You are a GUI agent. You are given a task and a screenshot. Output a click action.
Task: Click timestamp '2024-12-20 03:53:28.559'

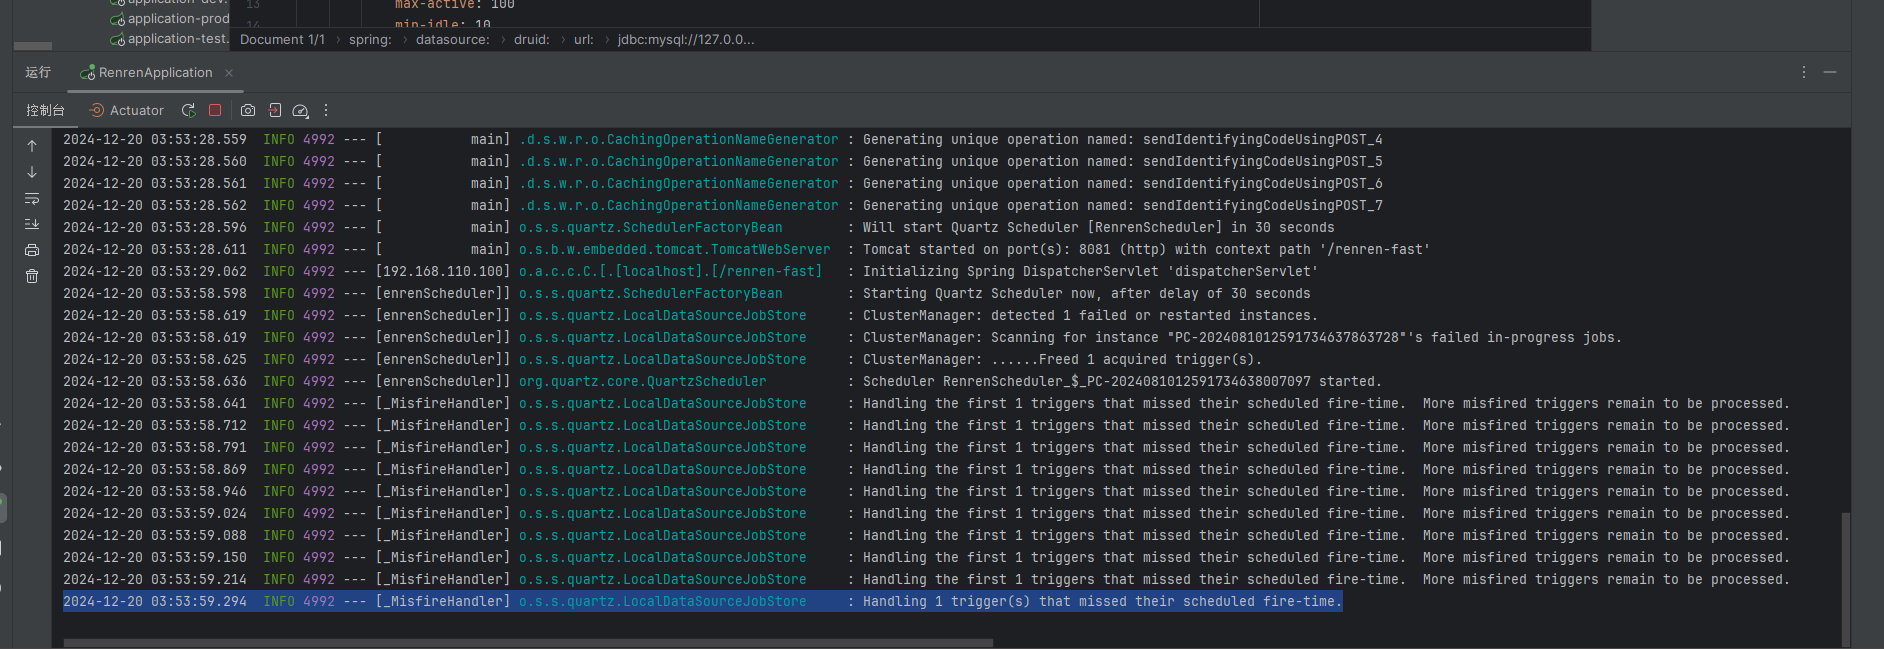click(154, 139)
